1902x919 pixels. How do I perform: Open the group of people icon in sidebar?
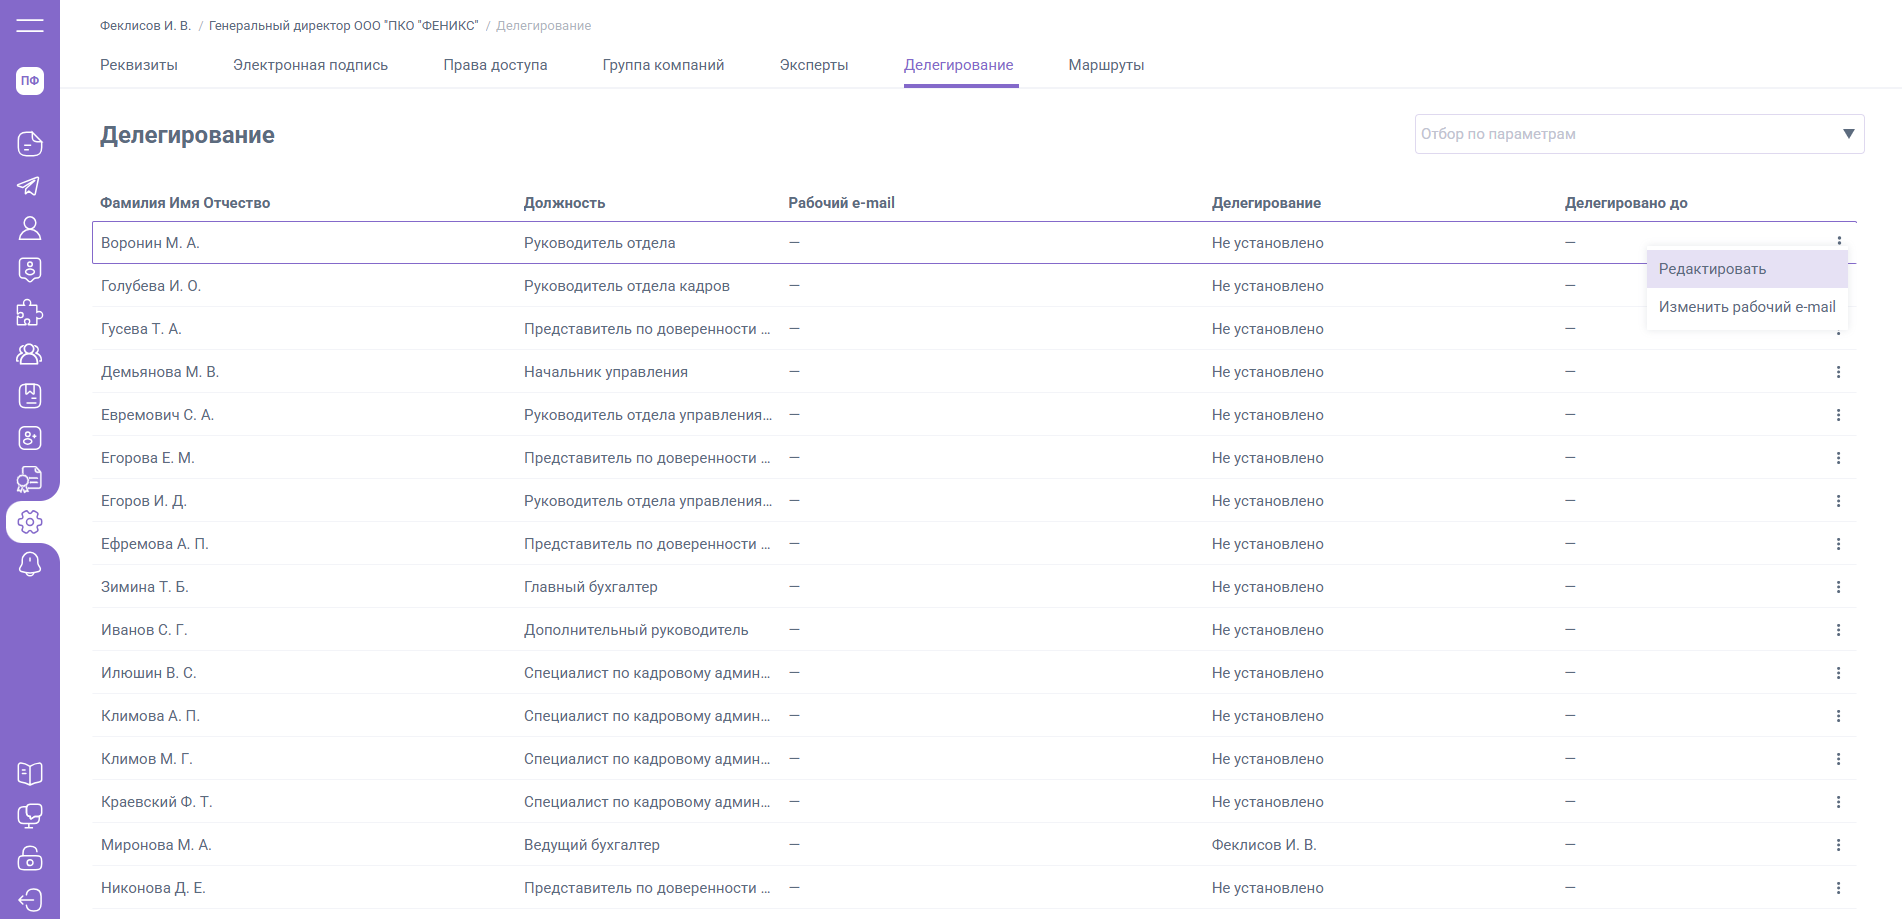(x=30, y=354)
